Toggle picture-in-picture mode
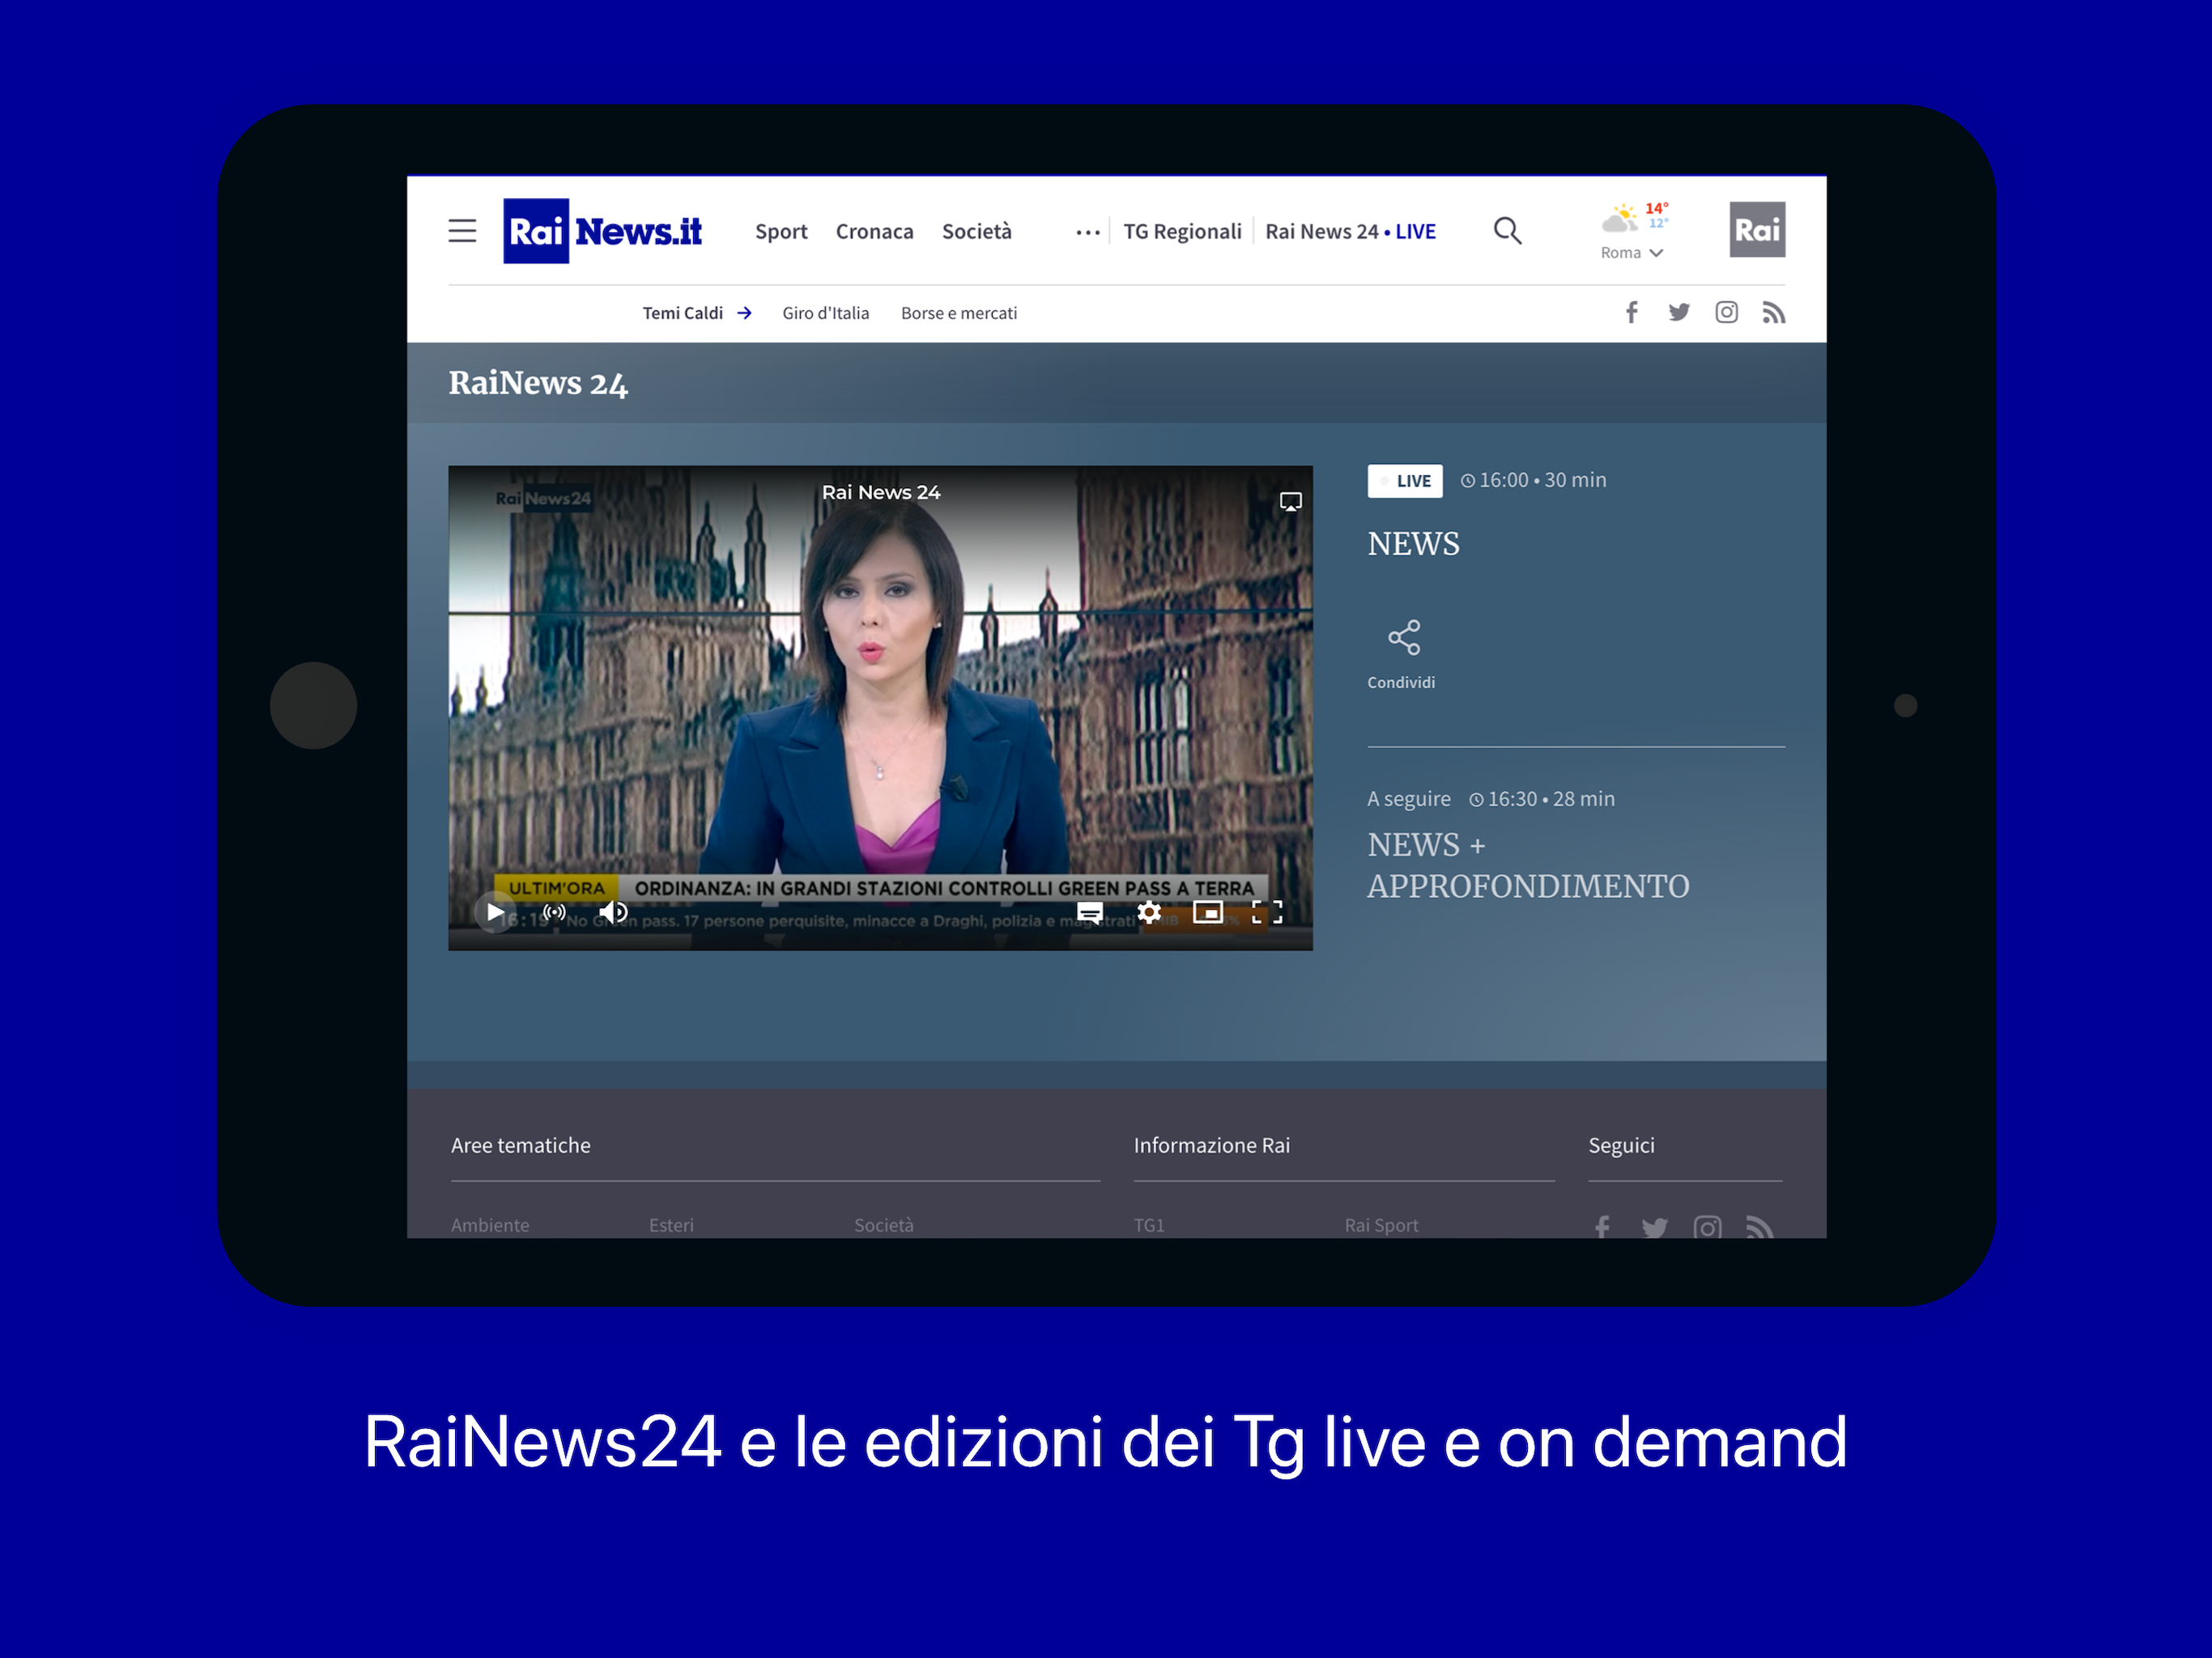 [1208, 912]
